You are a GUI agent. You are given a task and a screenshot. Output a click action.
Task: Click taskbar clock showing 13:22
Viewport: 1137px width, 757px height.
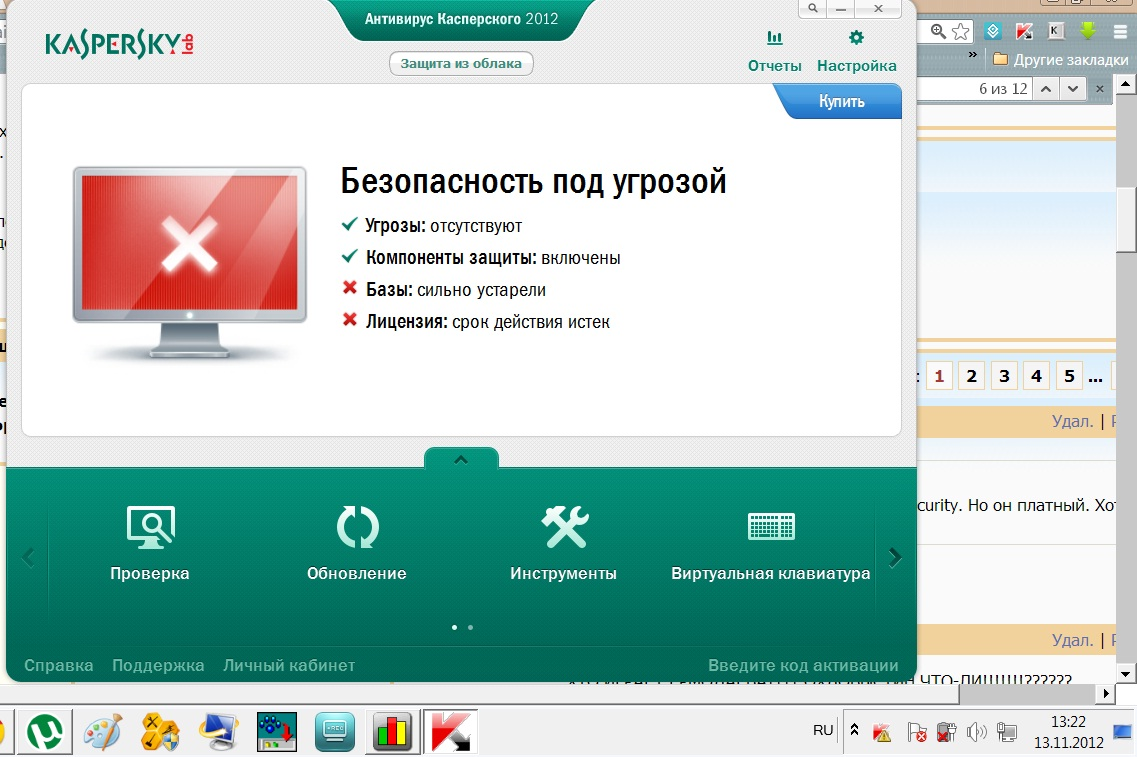point(1068,732)
